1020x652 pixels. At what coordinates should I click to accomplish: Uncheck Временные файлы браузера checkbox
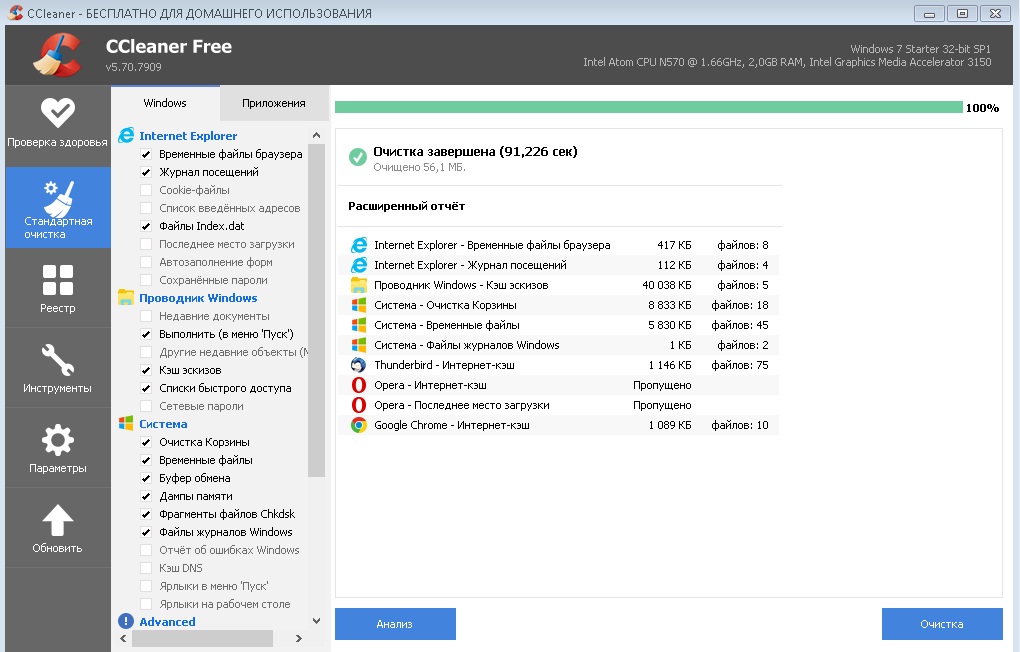click(146, 154)
